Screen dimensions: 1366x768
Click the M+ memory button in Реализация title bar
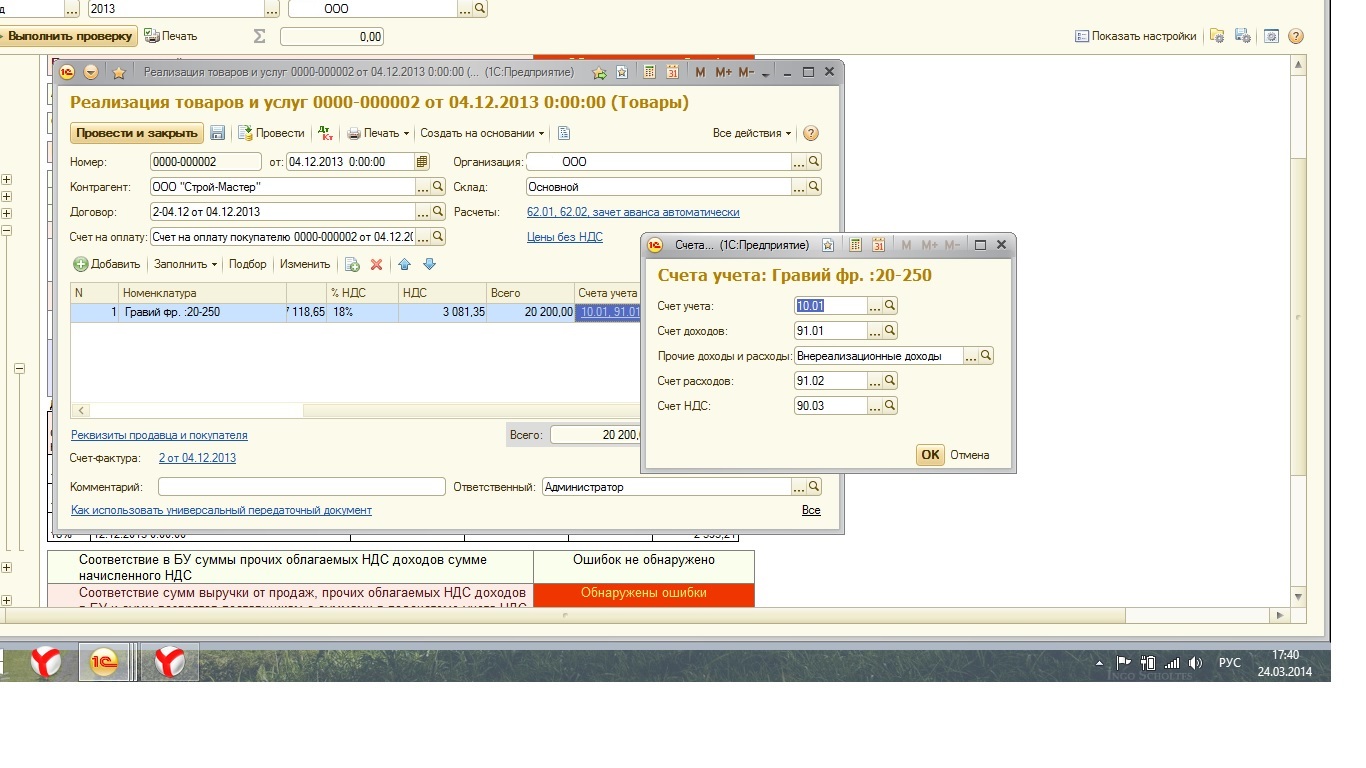pos(724,72)
